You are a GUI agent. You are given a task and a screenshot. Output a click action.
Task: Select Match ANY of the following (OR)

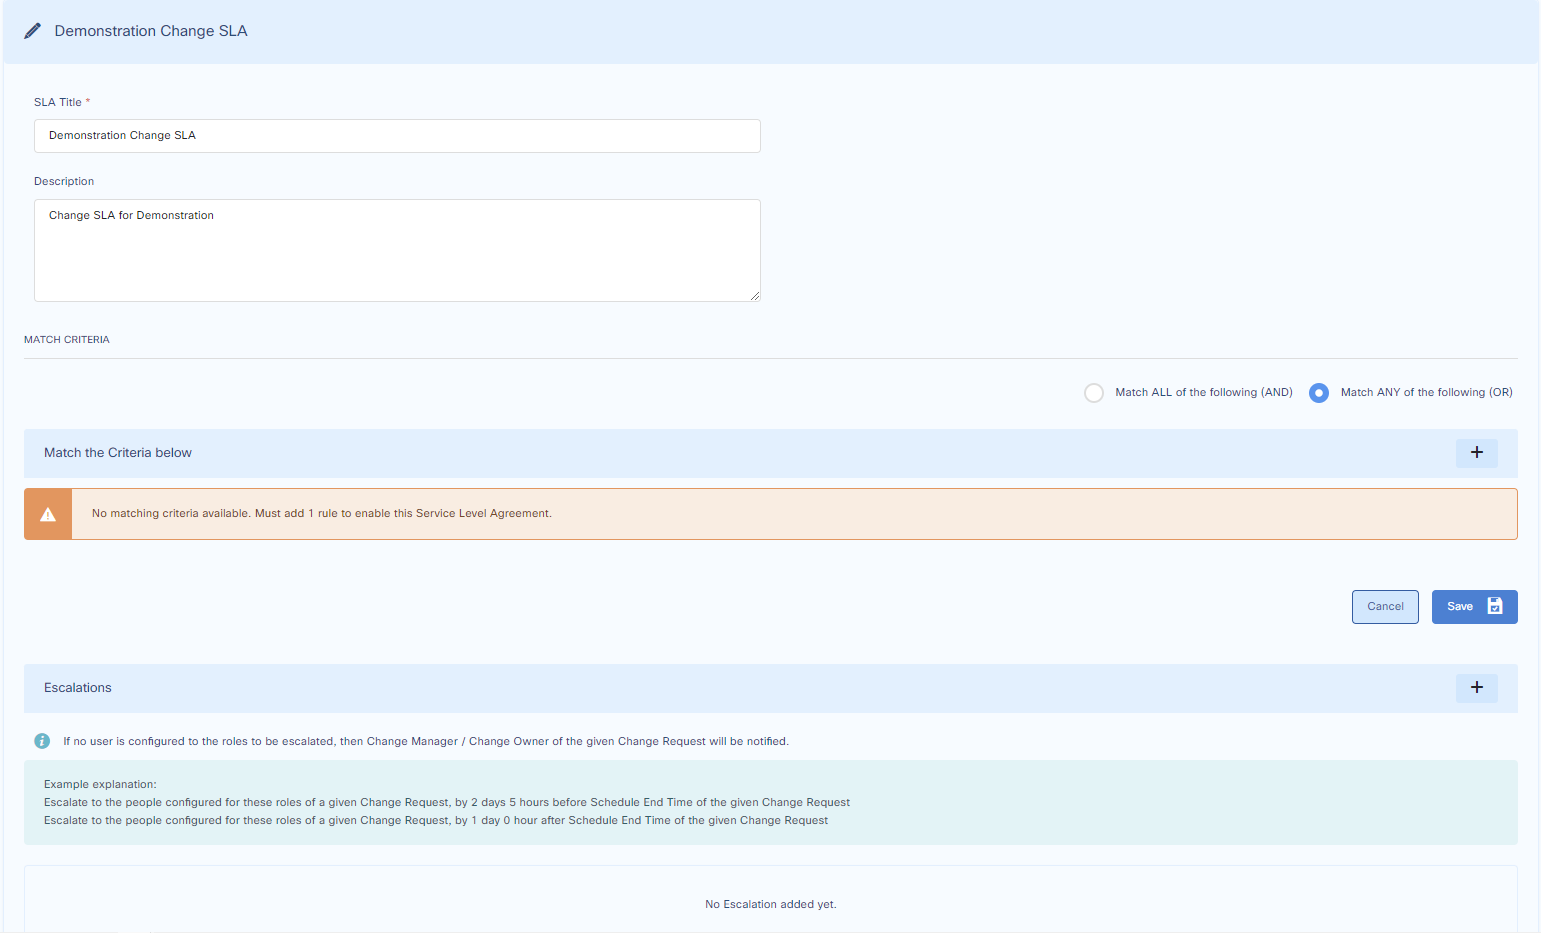click(1319, 392)
